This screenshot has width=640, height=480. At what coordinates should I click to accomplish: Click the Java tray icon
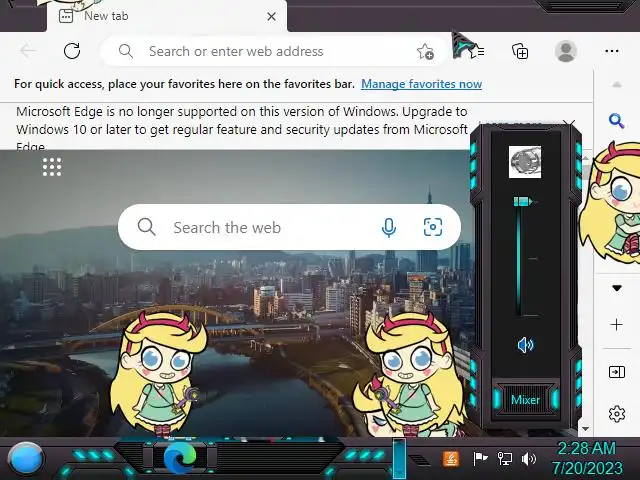click(451, 458)
